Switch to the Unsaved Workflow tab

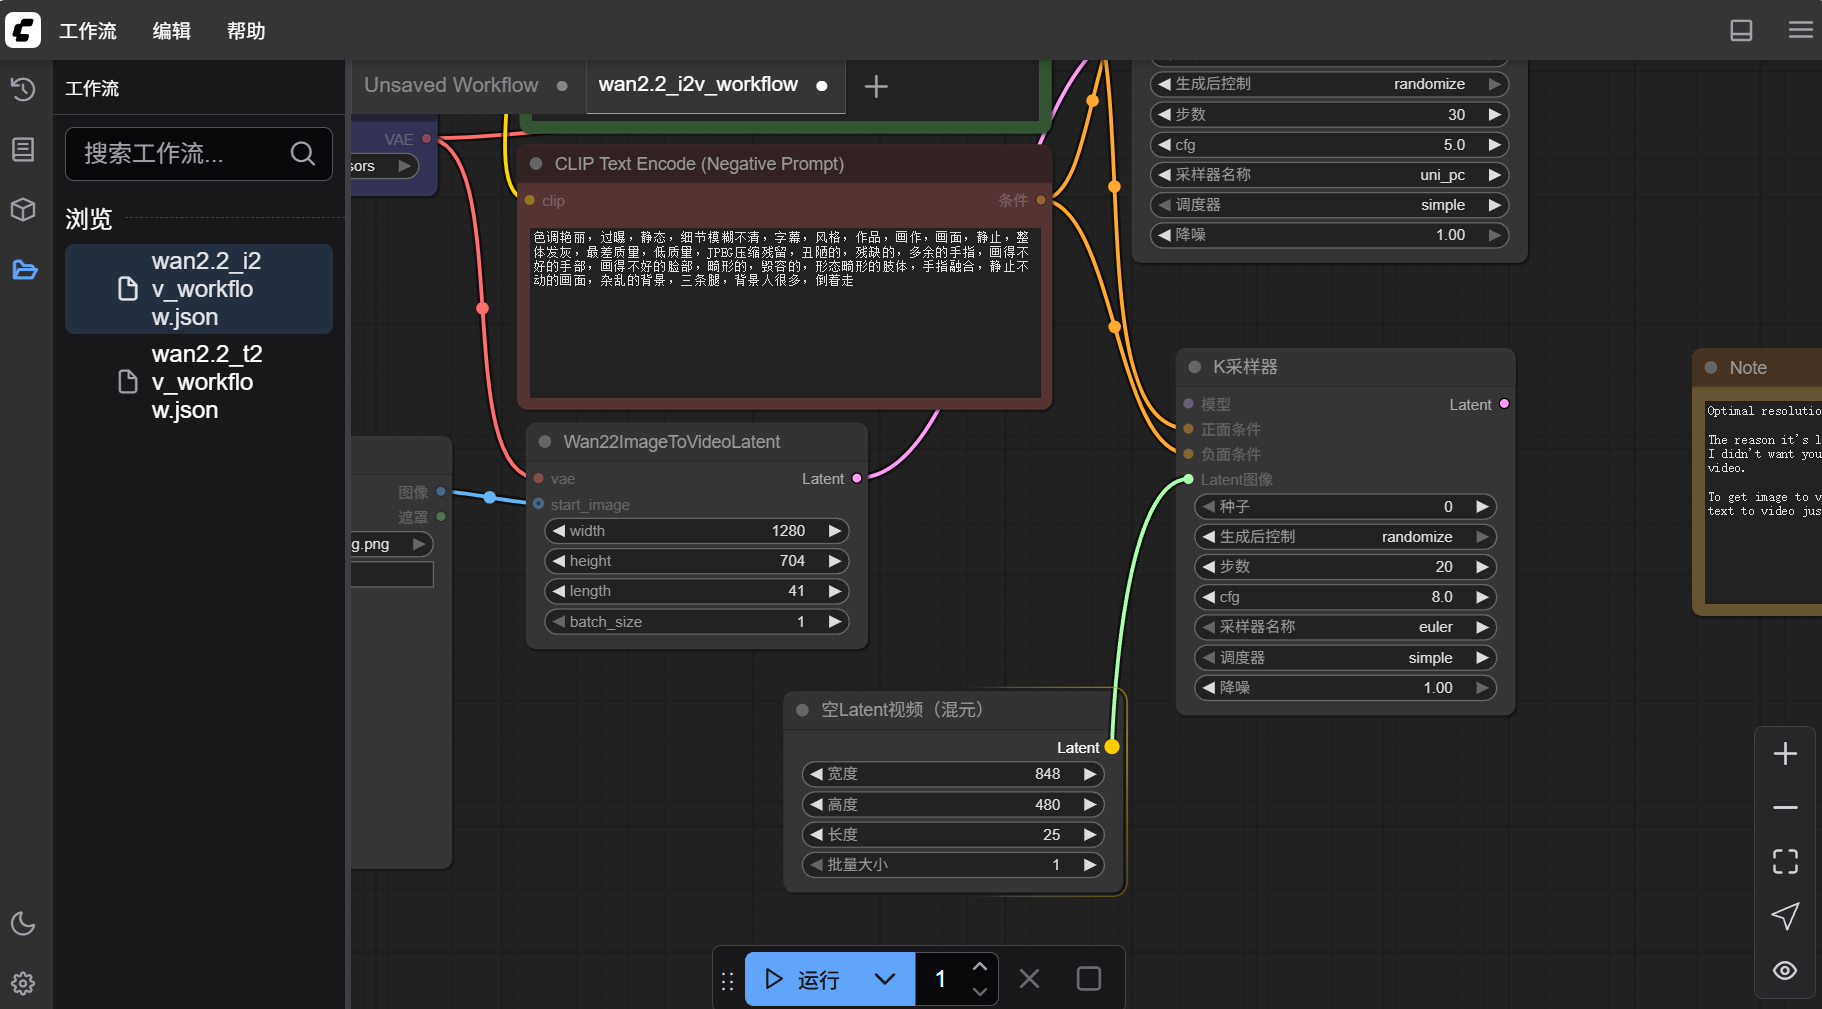(x=451, y=86)
